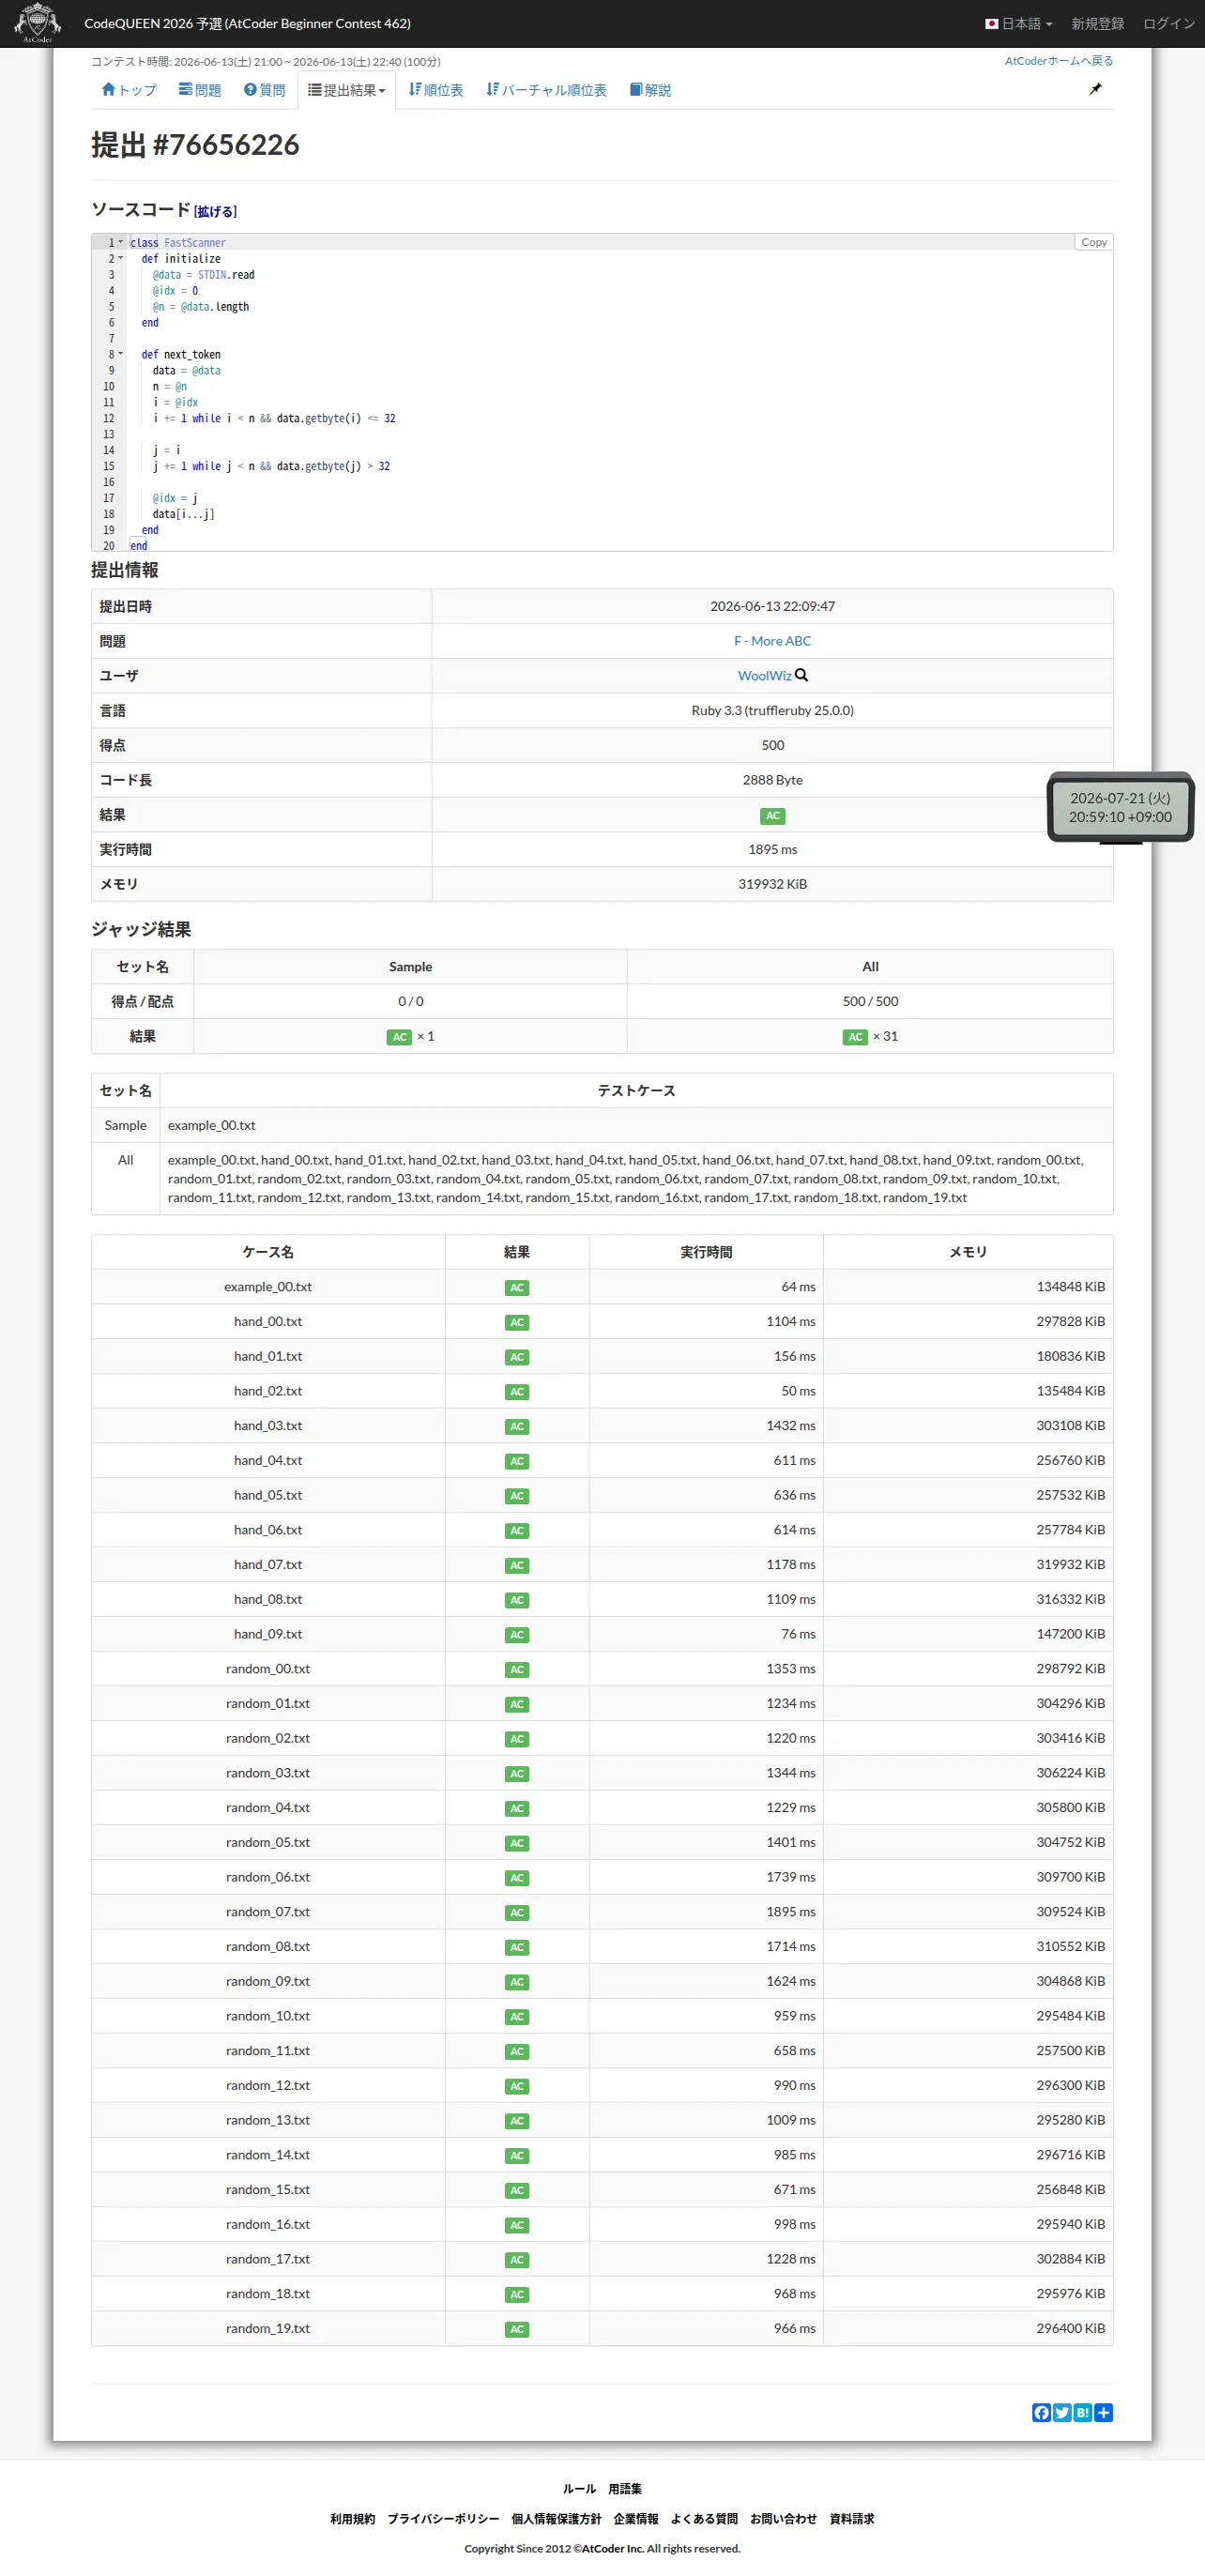Image resolution: width=1205 pixels, height=2576 pixels.
Task: Go to the 順位表 standings tab
Action: [x=435, y=90]
